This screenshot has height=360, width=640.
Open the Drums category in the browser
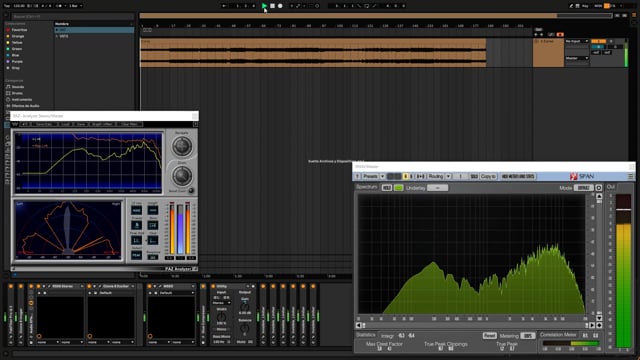point(17,93)
